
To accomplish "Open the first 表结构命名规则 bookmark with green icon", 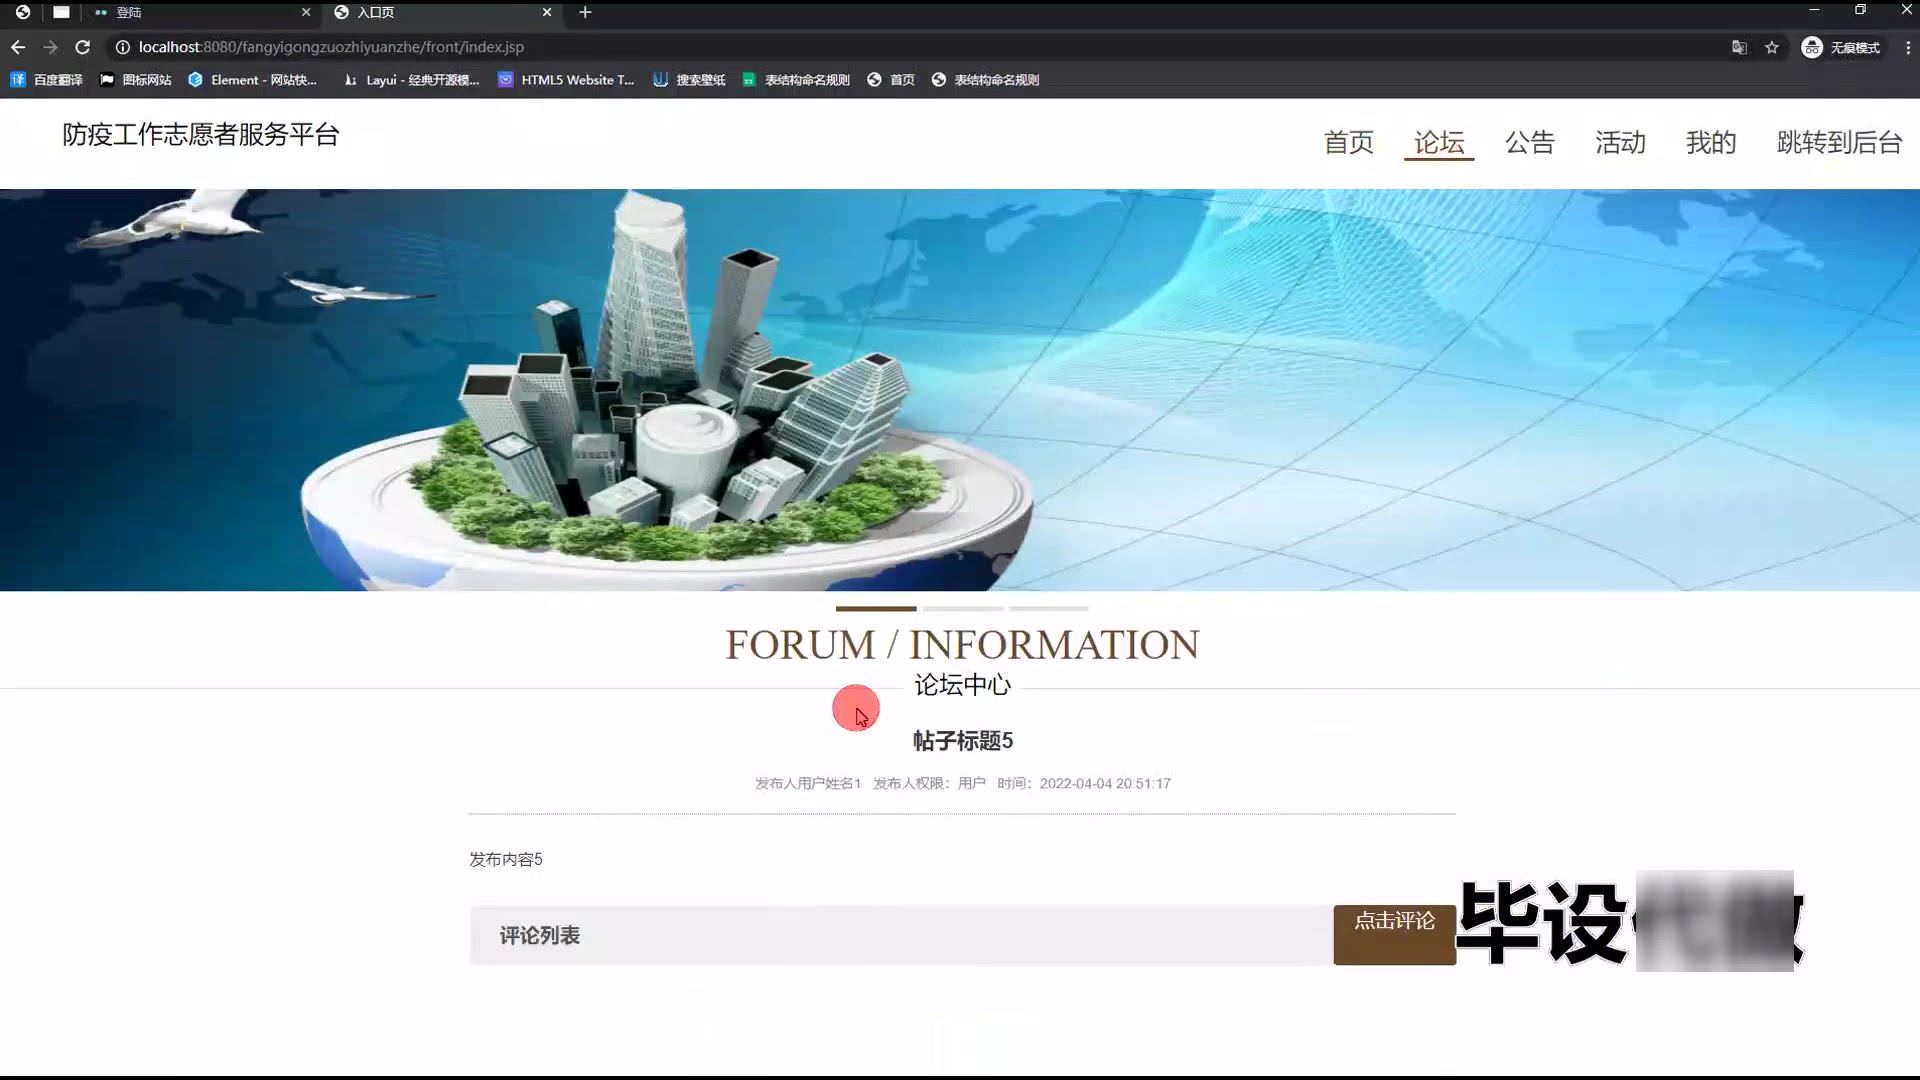I will tap(796, 80).
